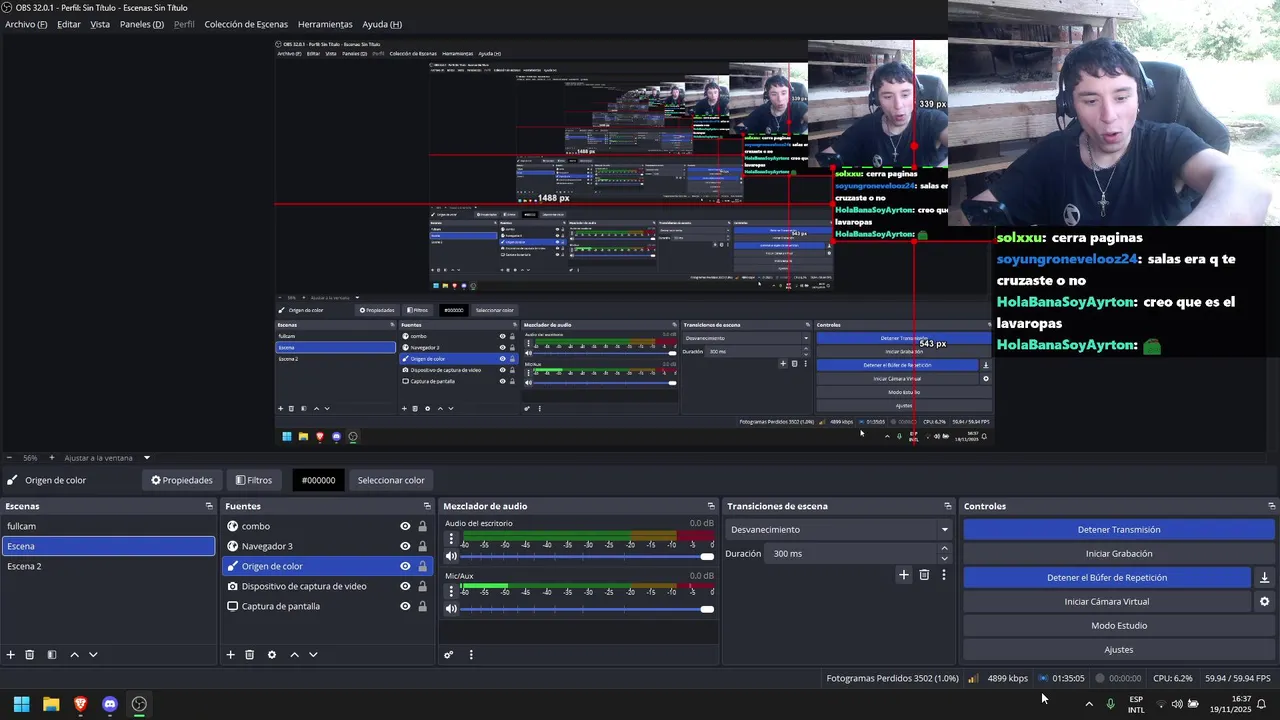Add transition with plus icon

(904, 575)
